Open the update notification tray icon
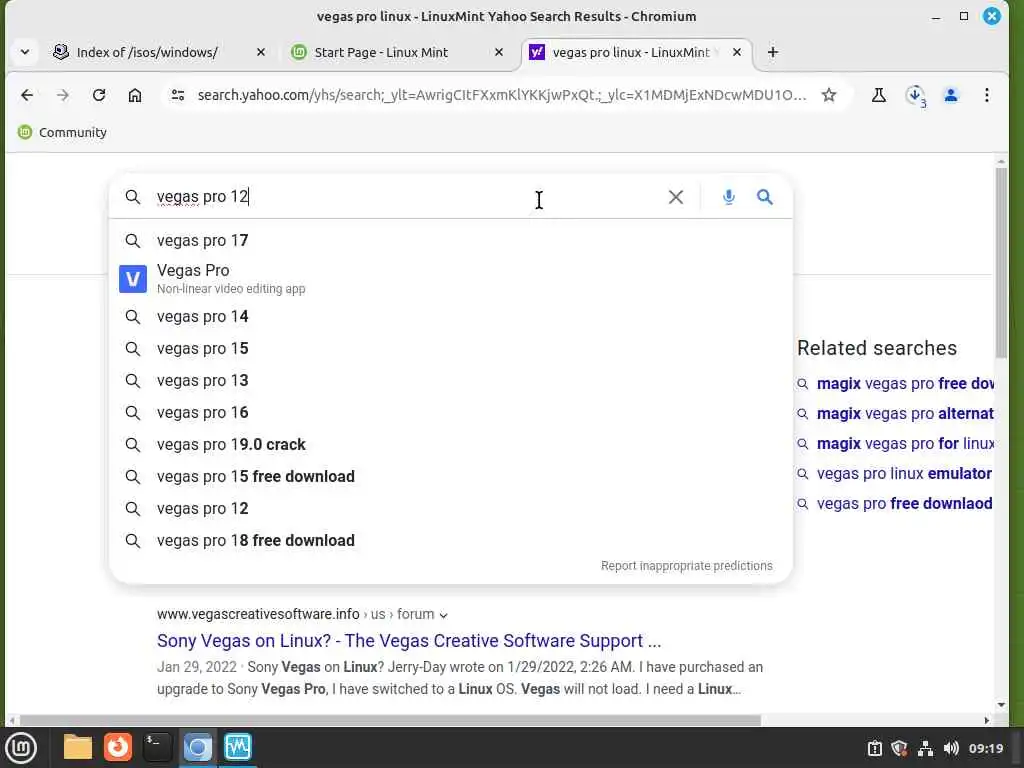 (874, 748)
